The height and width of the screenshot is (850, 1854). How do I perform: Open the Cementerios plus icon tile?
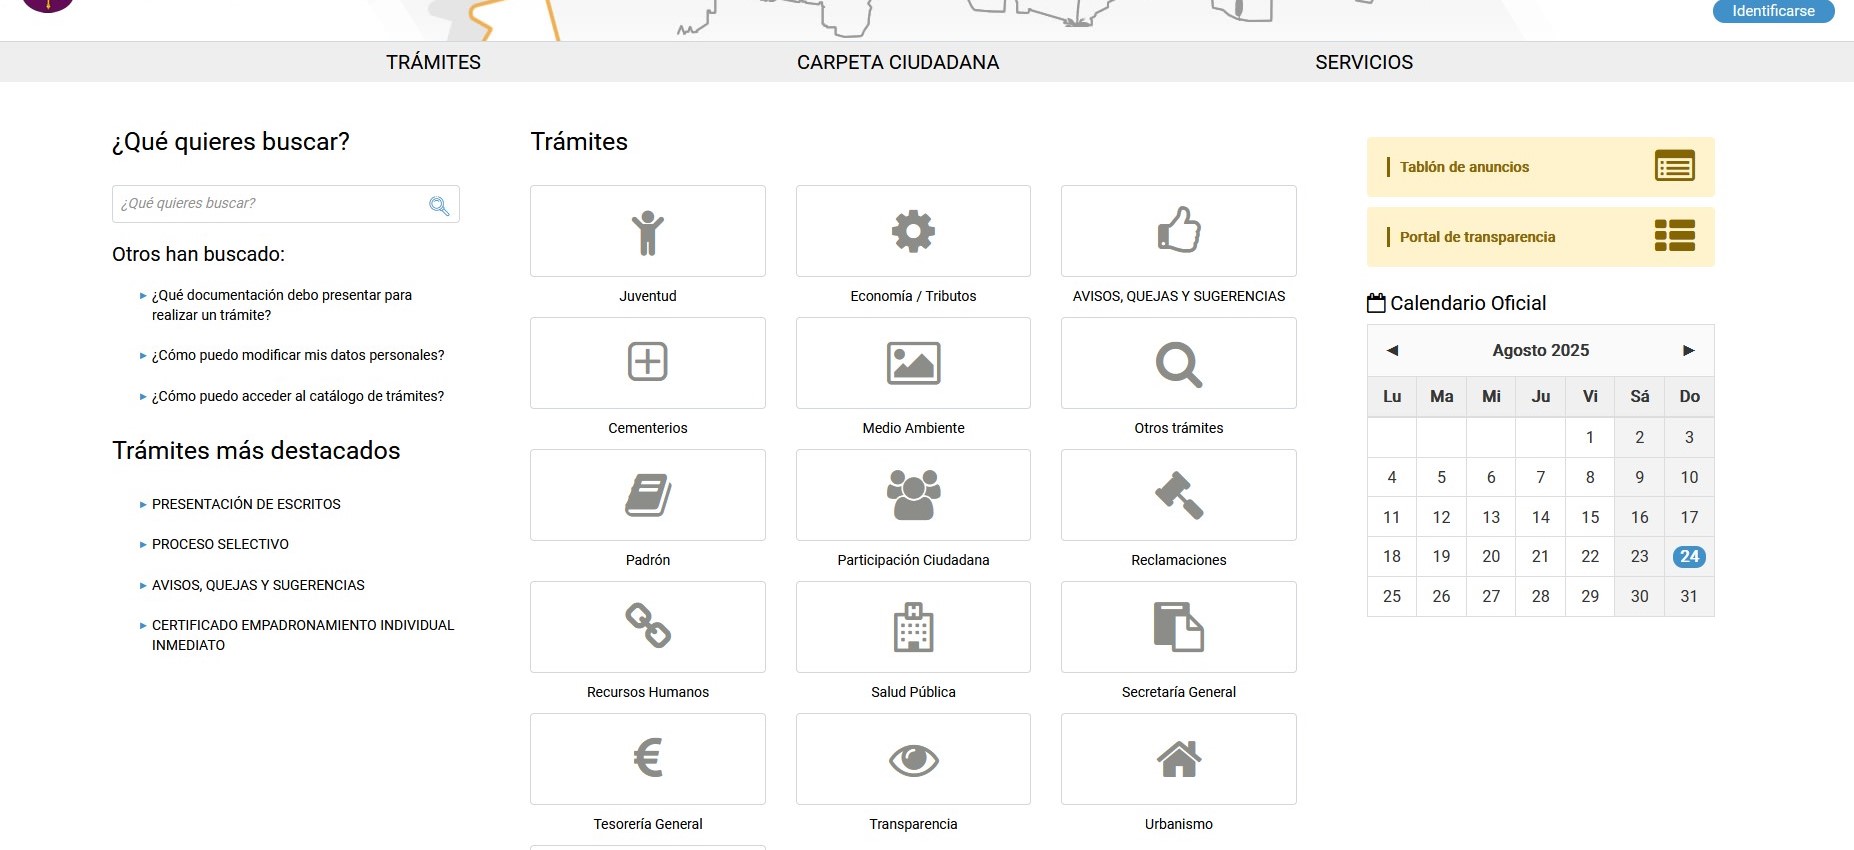coord(647,362)
